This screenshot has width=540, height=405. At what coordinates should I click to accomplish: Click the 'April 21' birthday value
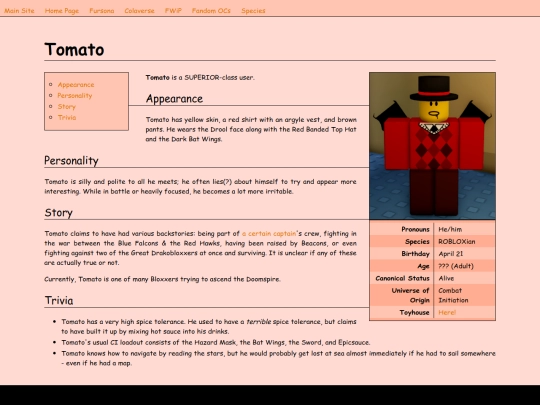(450, 254)
